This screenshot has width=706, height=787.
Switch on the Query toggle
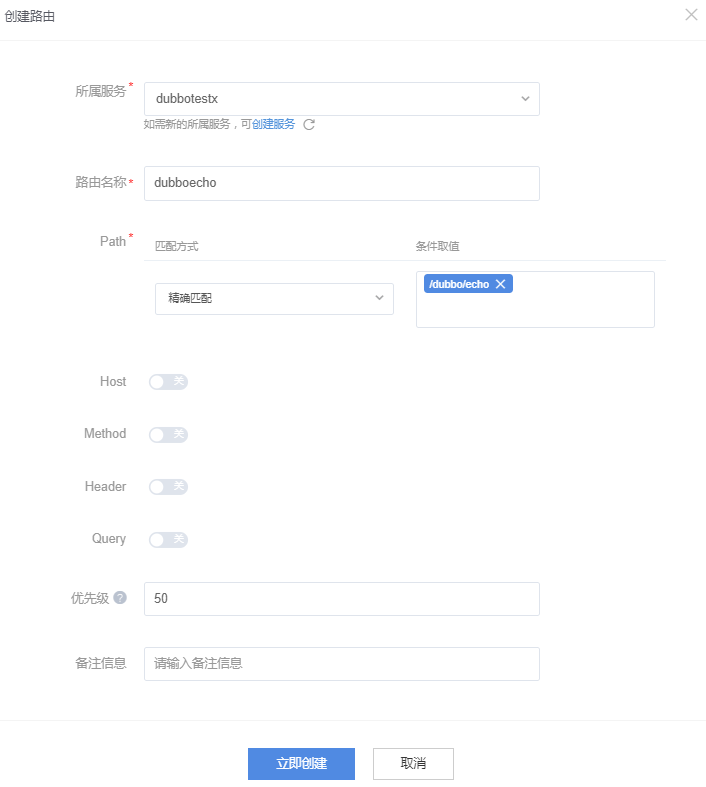[168, 540]
